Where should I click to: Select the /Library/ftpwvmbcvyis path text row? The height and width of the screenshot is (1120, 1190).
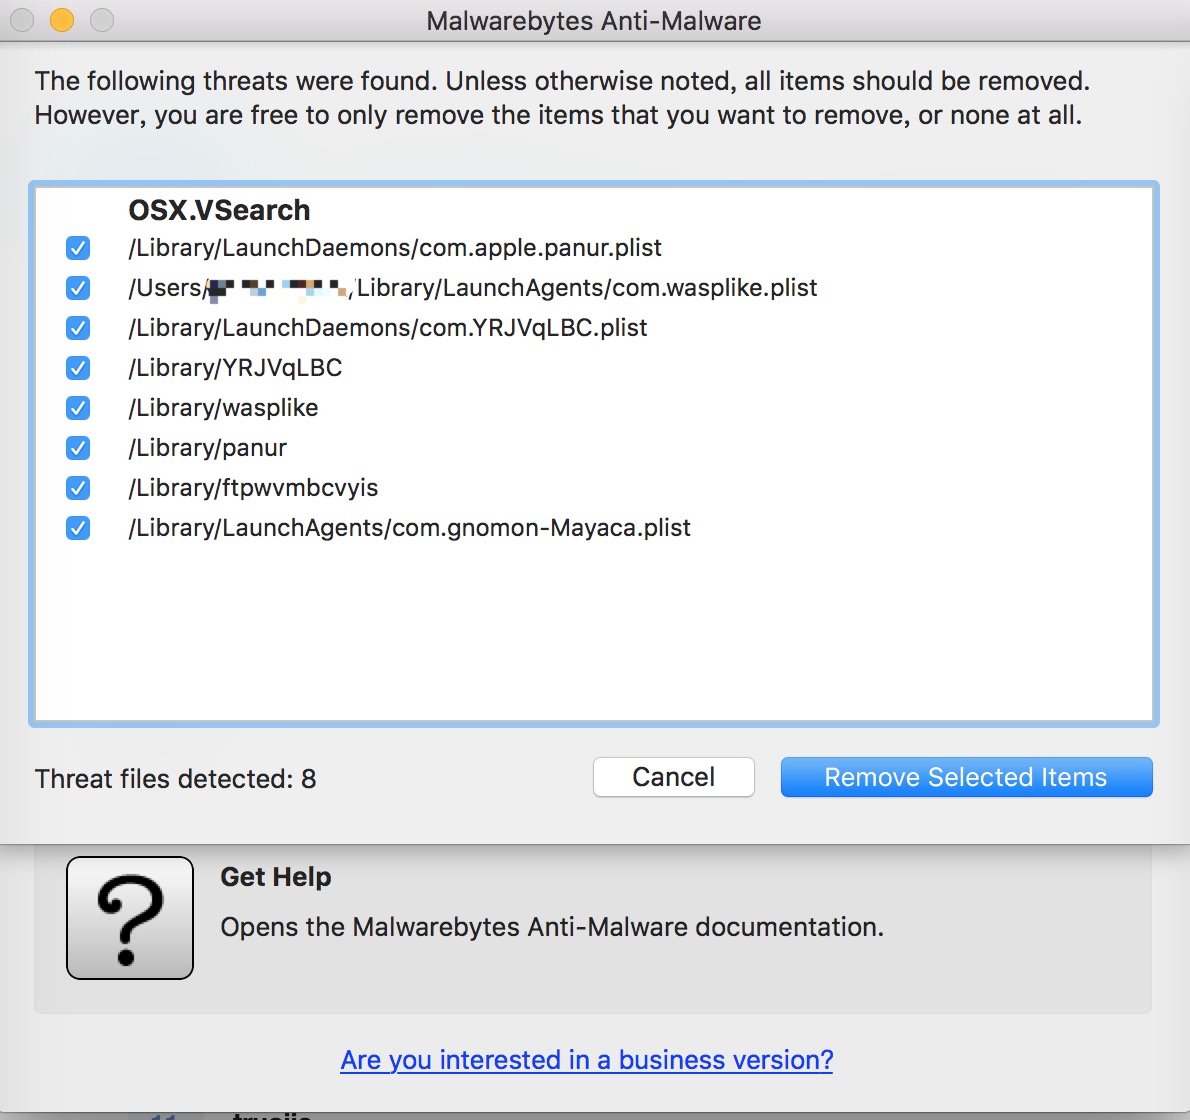coord(253,488)
